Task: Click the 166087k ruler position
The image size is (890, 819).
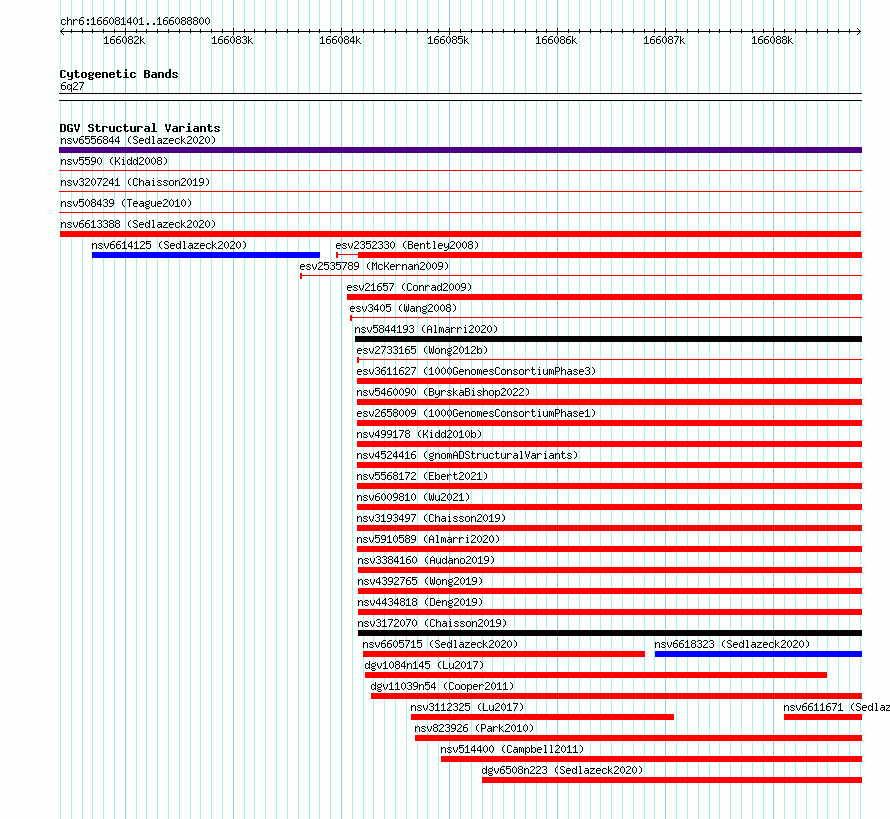Action: (664, 40)
